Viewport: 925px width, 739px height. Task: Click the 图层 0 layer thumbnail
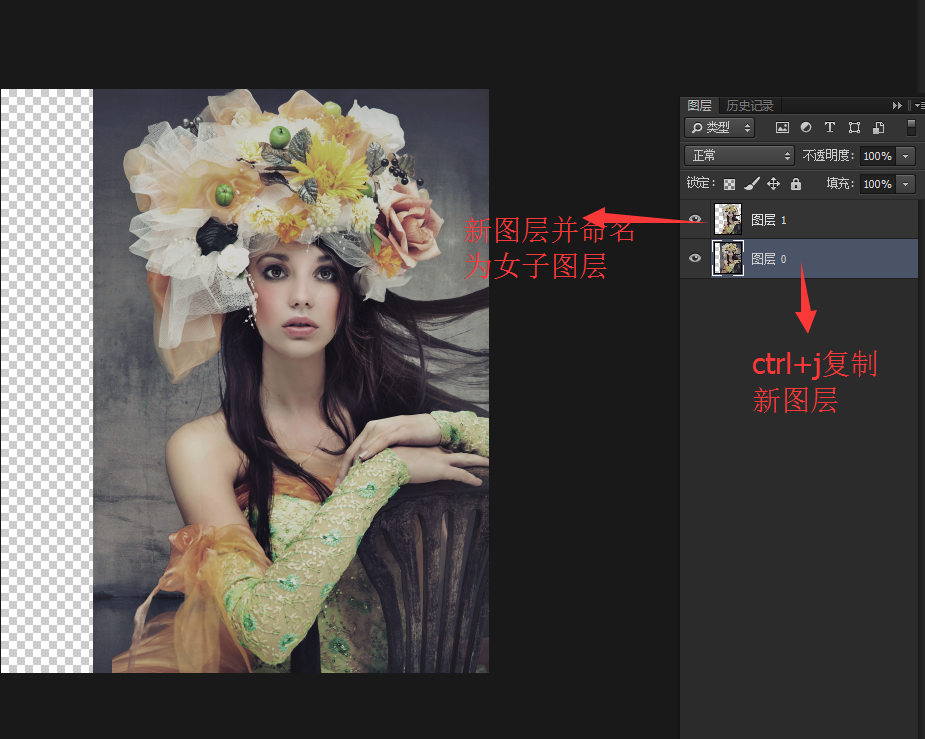(x=728, y=258)
